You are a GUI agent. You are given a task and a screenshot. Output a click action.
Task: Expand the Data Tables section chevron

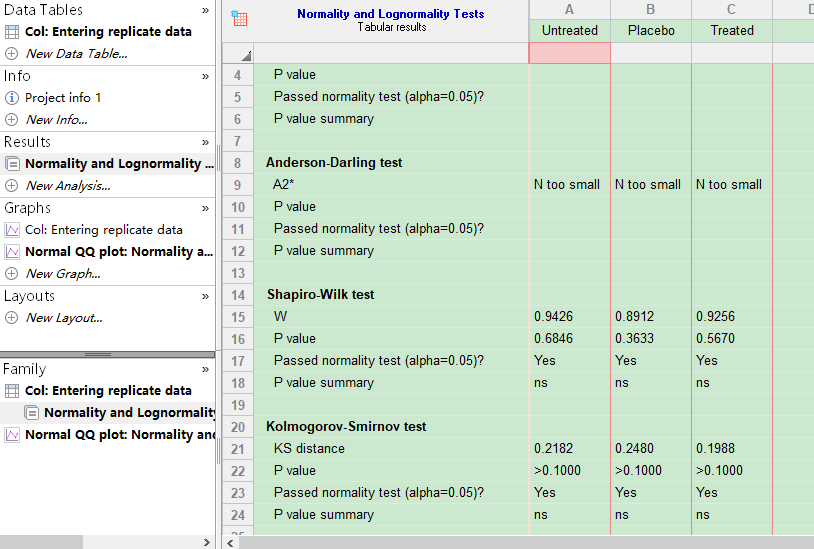pos(205,10)
